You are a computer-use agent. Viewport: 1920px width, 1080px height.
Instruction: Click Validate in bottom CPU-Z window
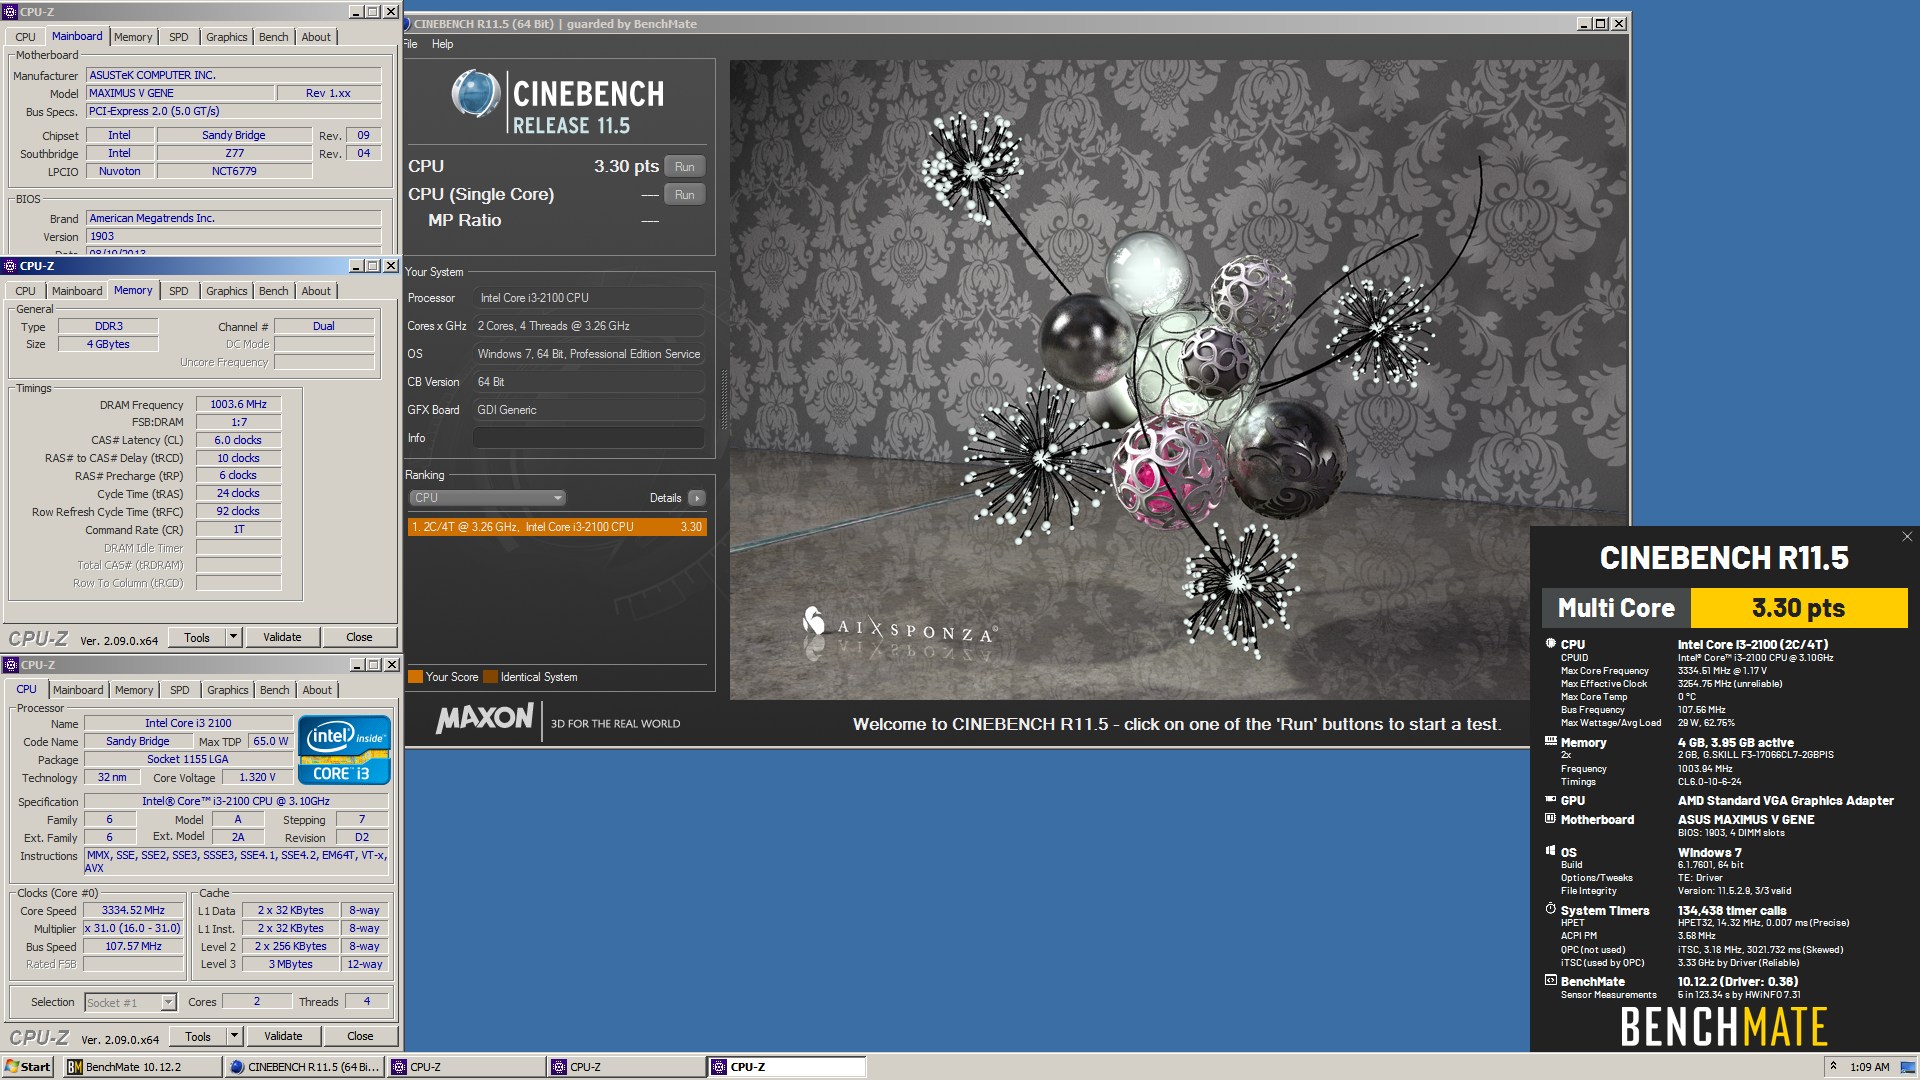[283, 1036]
